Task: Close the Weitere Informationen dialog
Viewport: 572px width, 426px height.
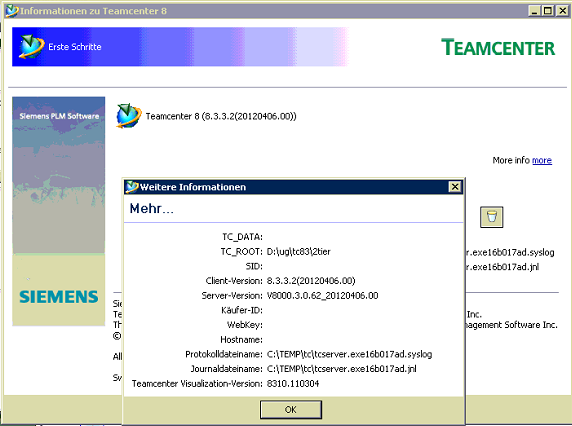Action: click(x=455, y=187)
